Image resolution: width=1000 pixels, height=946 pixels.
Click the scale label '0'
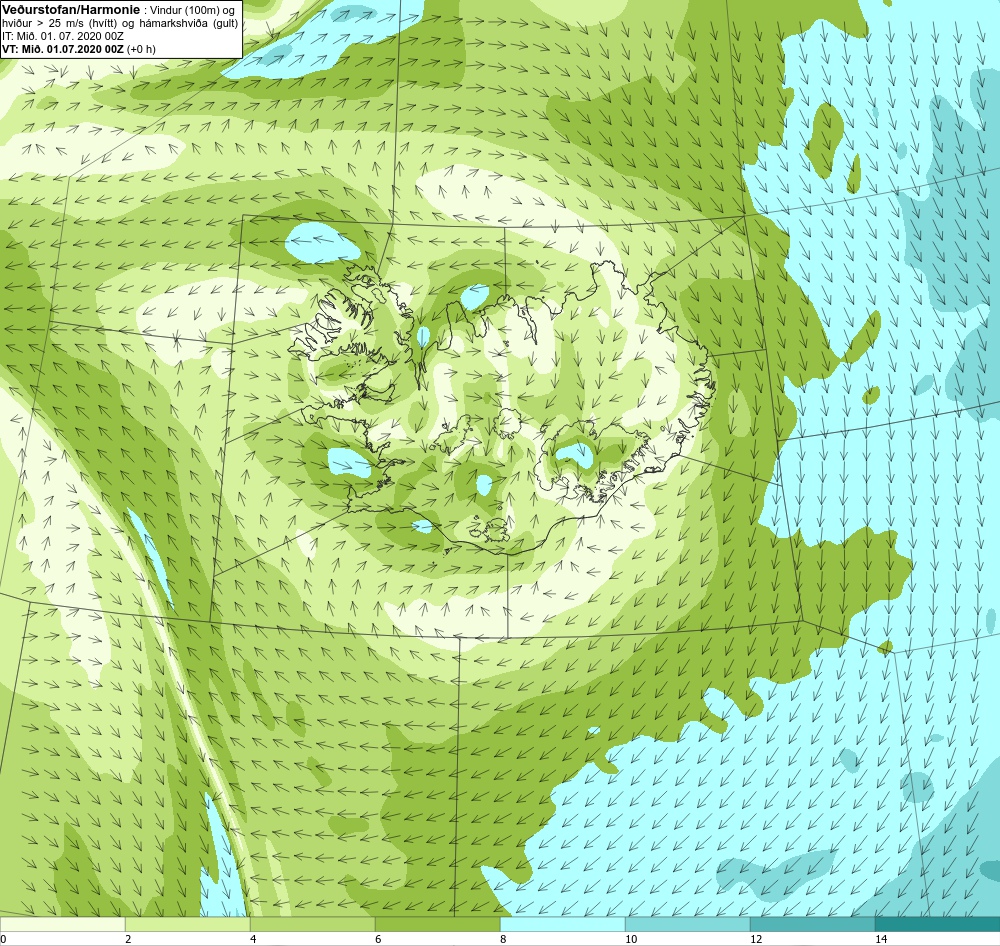pos(3,939)
